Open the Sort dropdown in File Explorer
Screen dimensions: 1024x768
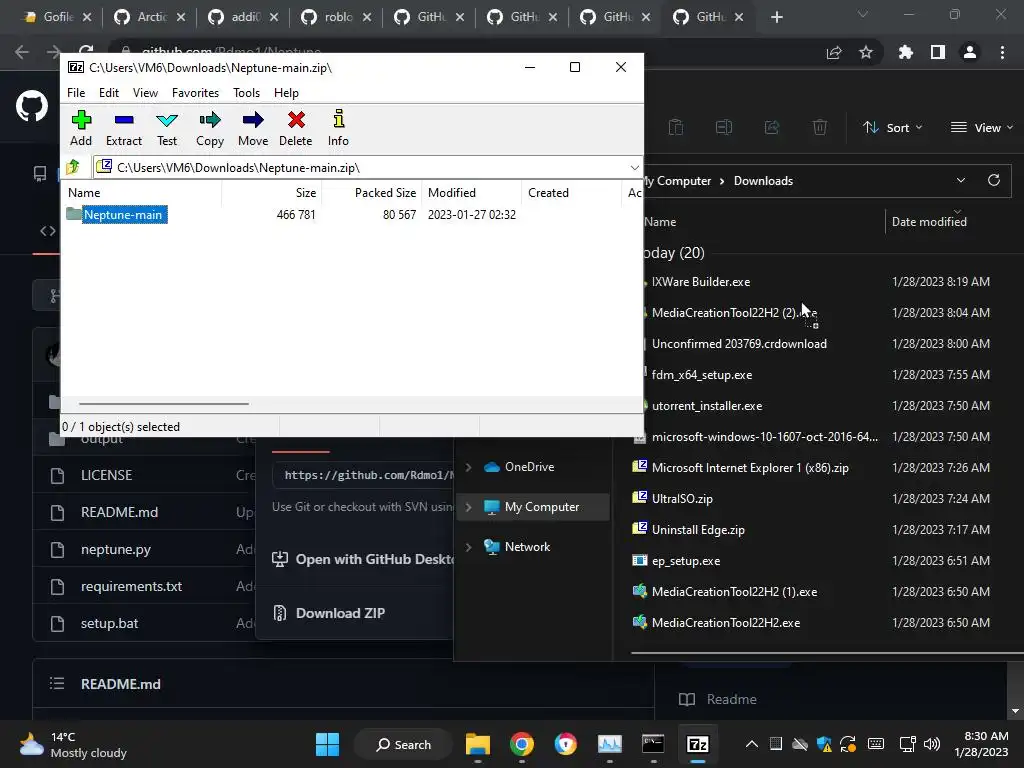tap(892, 128)
